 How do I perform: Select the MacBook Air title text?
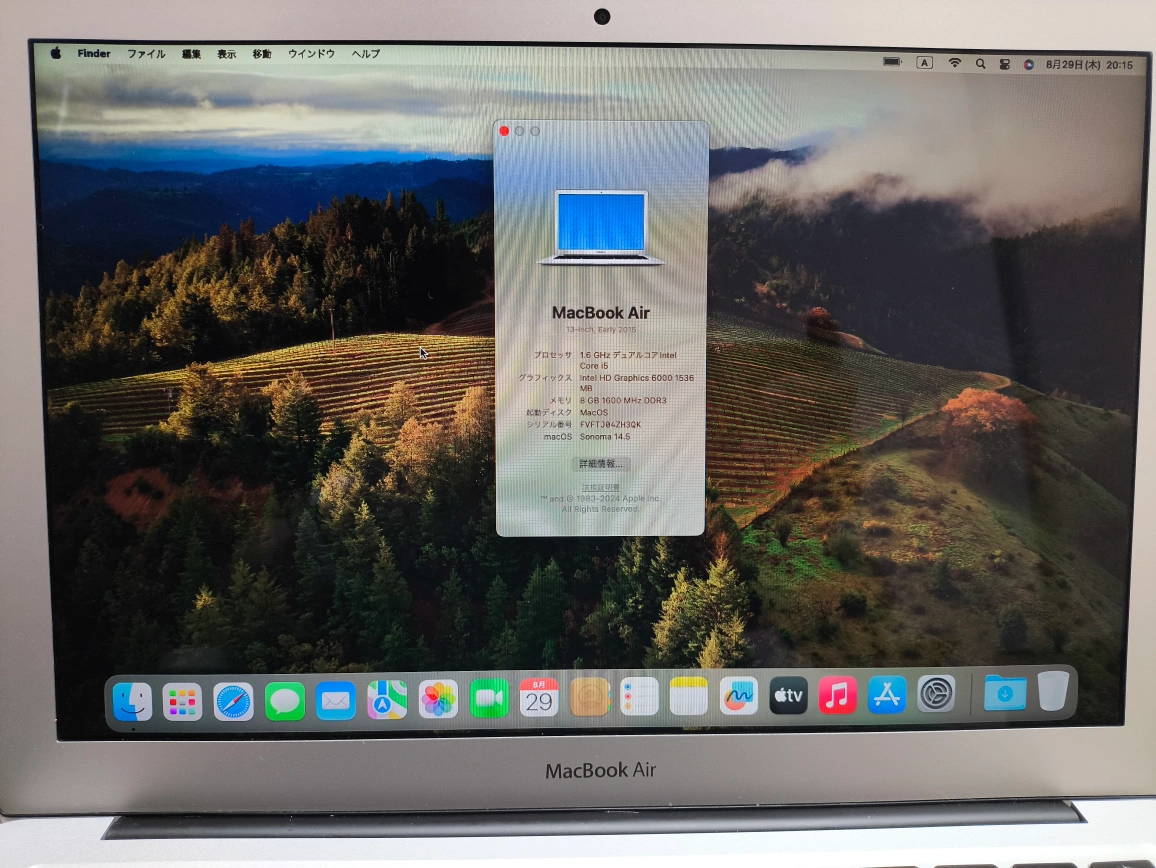click(601, 313)
